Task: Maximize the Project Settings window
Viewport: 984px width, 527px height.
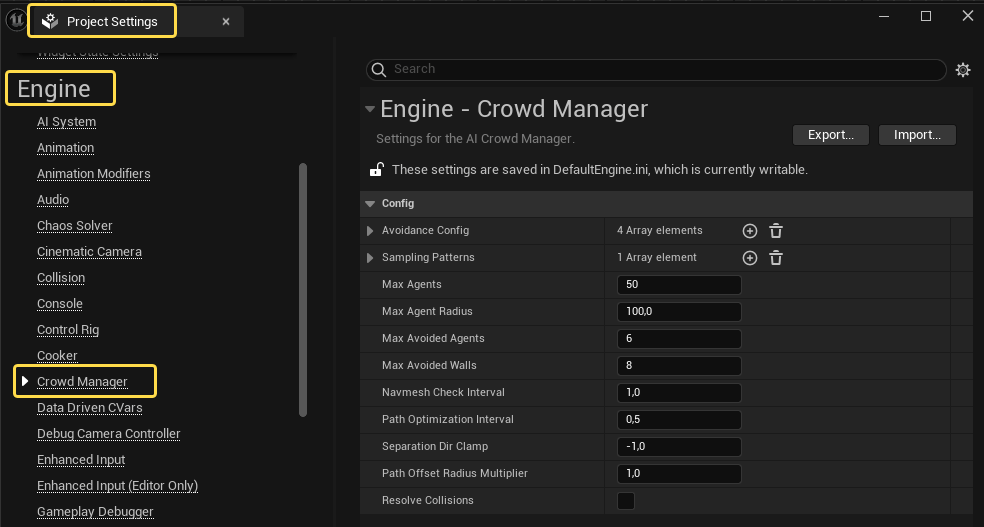Action: click(x=926, y=16)
